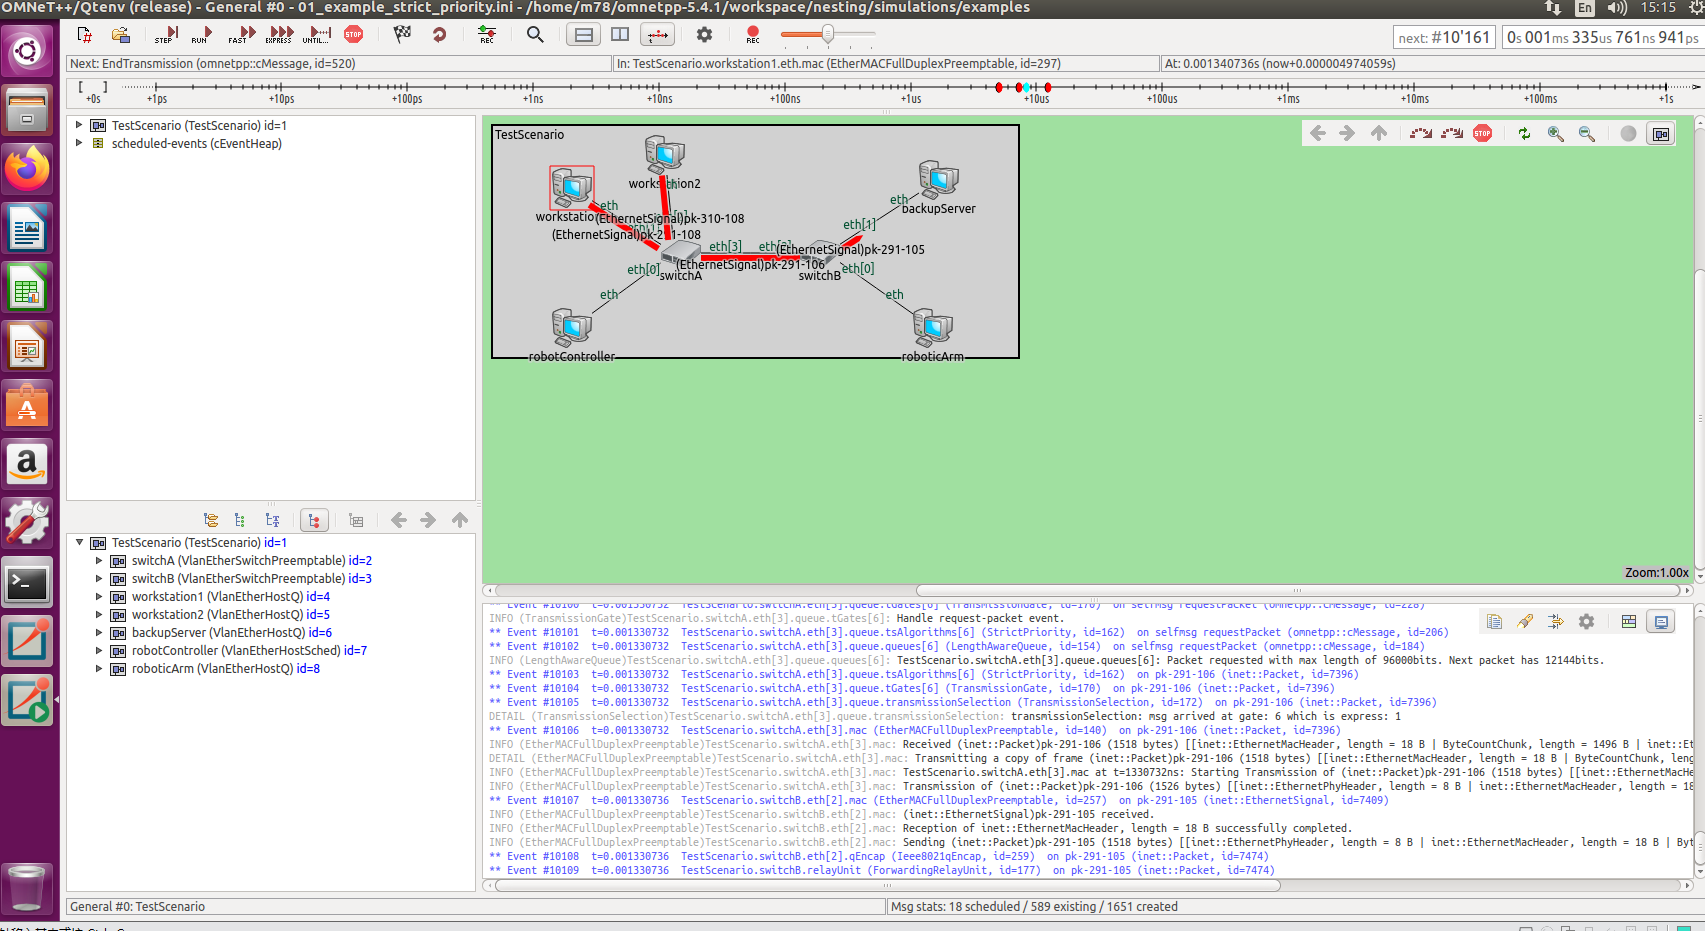Click the Run Until toolbar icon
This screenshot has width=1705, height=931.
317,34
